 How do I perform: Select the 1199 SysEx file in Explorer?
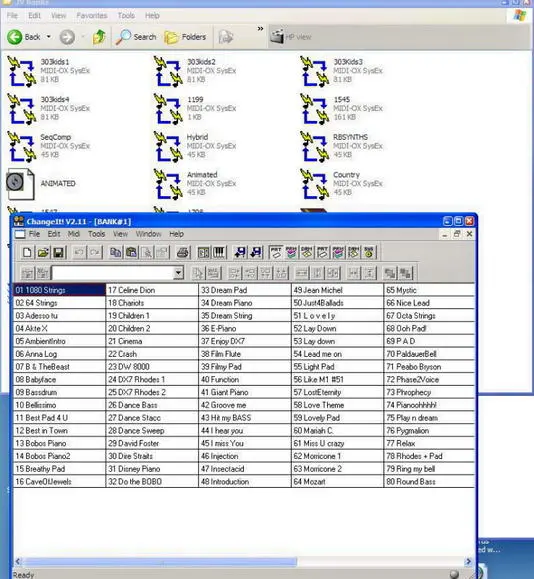[195, 109]
